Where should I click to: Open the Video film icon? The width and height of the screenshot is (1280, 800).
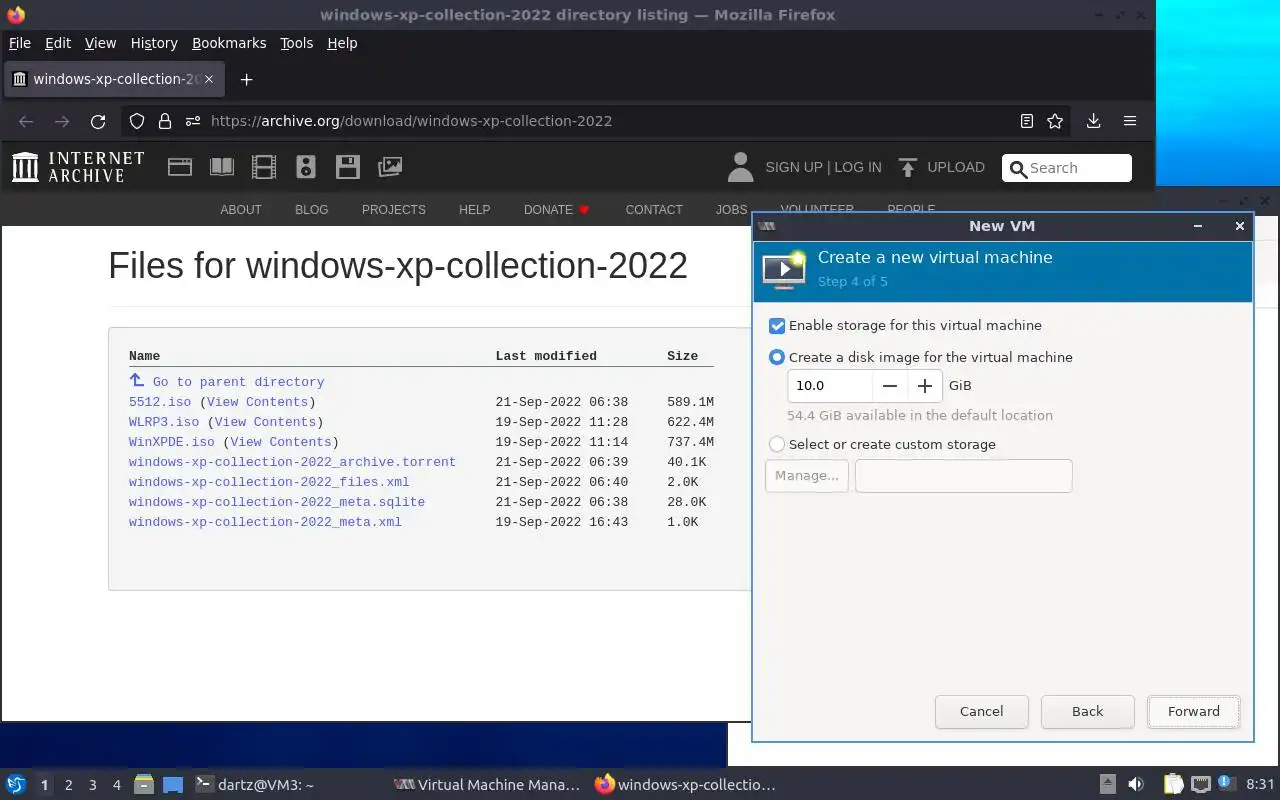click(x=264, y=167)
